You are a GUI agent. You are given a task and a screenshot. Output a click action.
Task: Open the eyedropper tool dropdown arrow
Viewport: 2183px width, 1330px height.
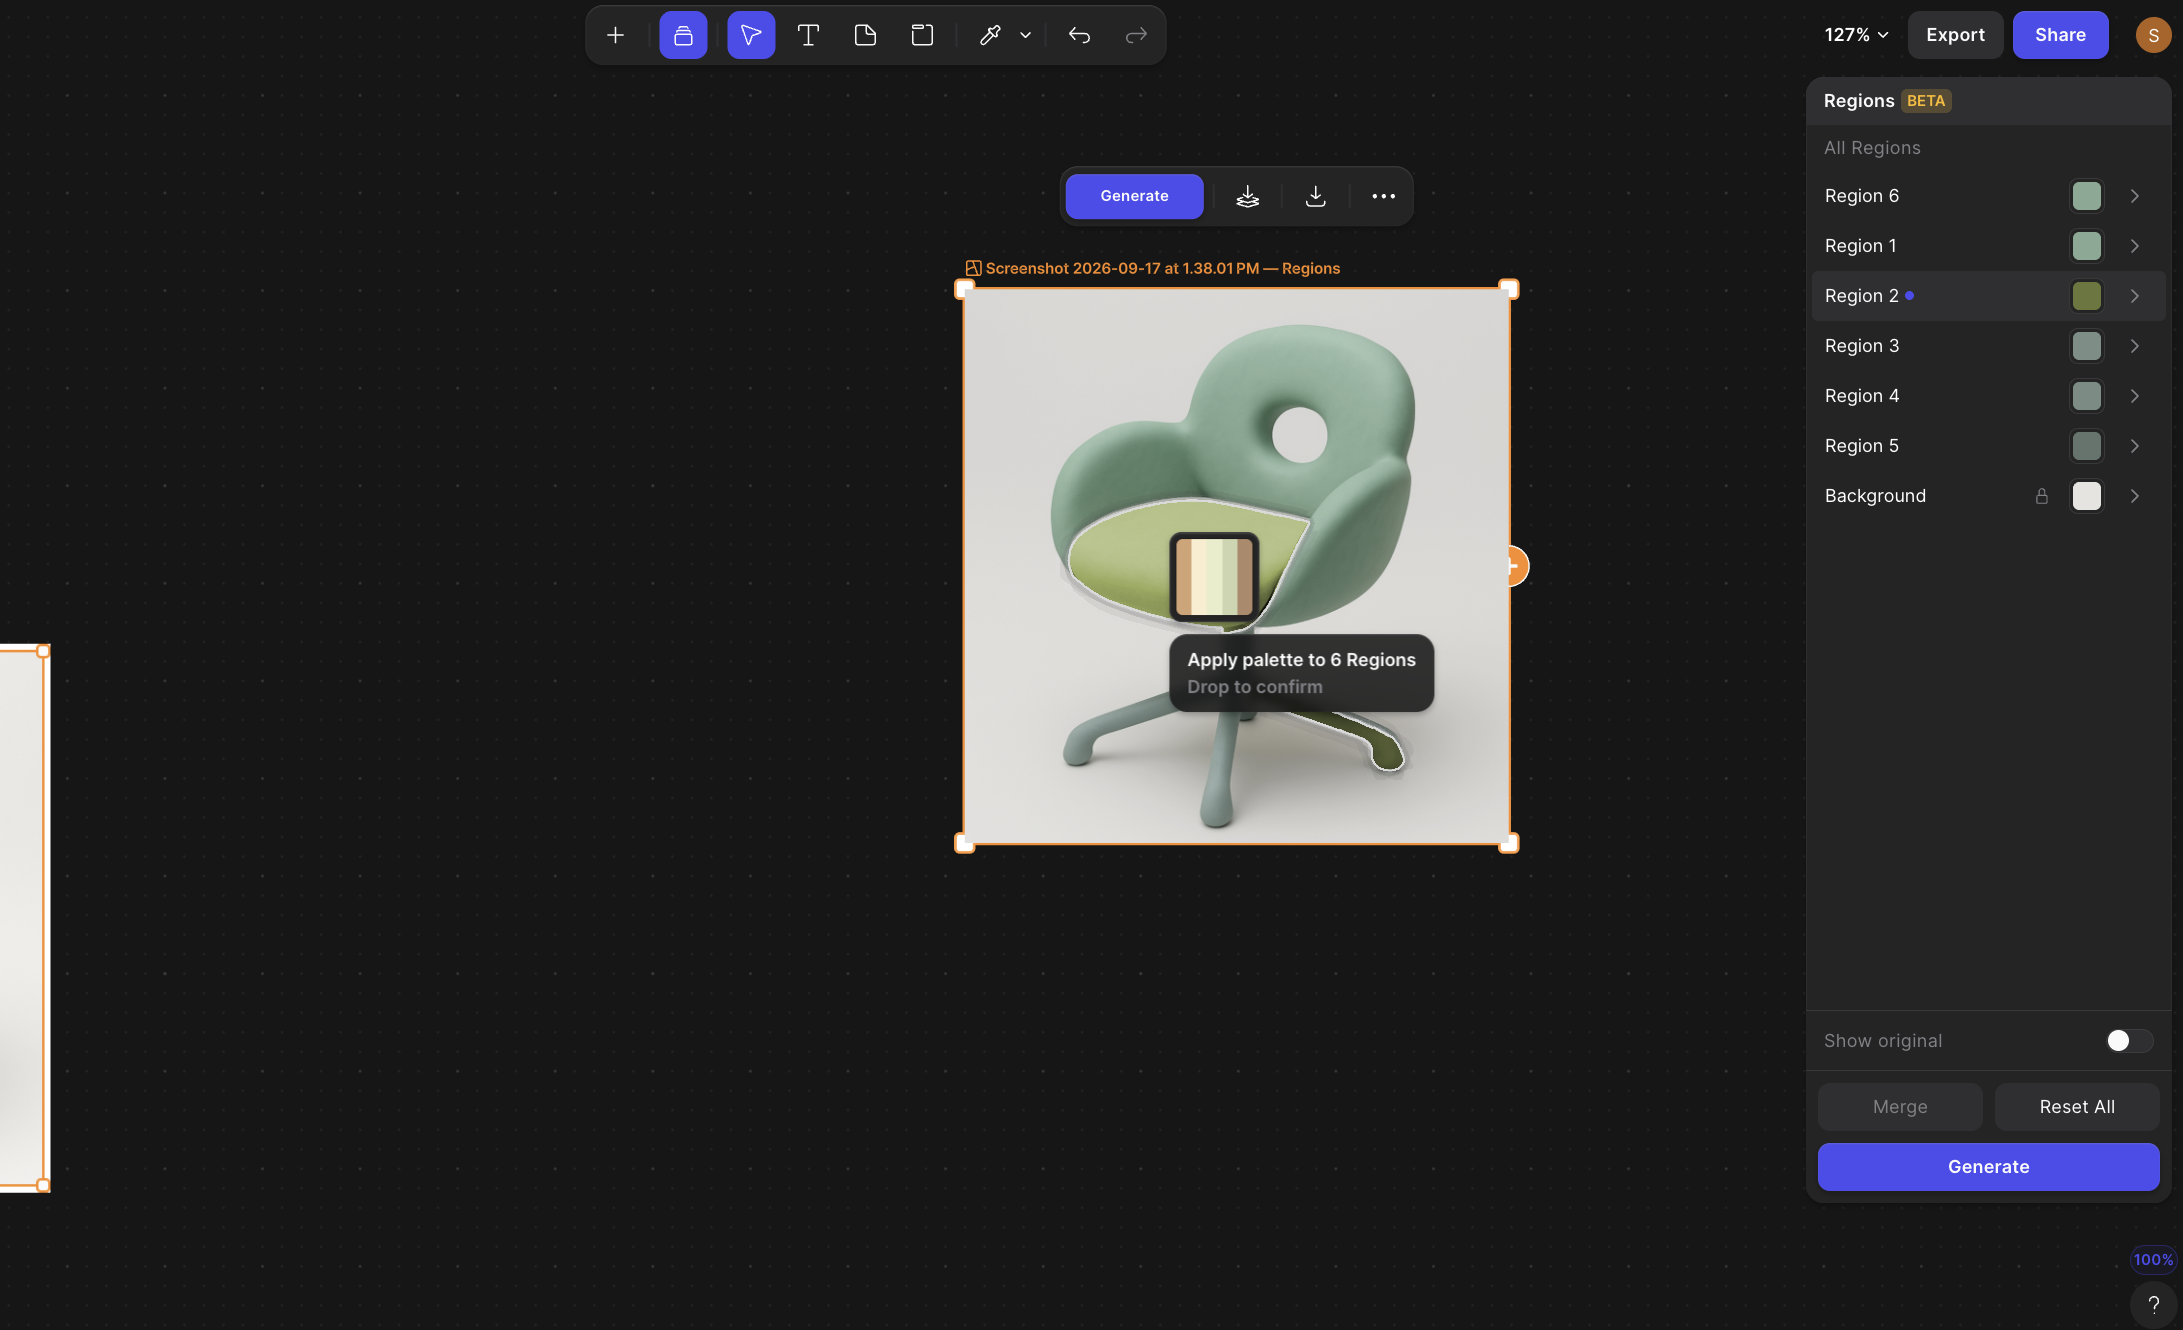pyautogui.click(x=1025, y=35)
